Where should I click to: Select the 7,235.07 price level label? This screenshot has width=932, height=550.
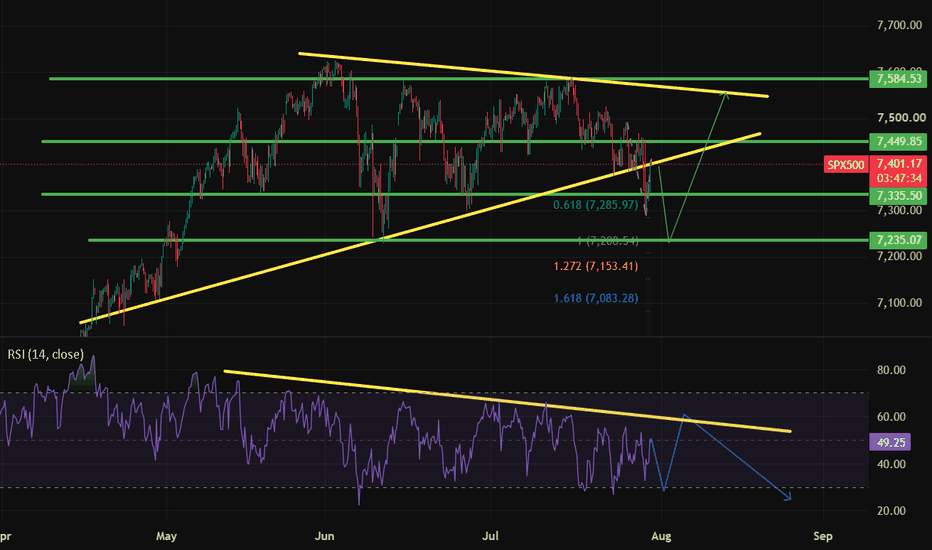[x=898, y=240]
